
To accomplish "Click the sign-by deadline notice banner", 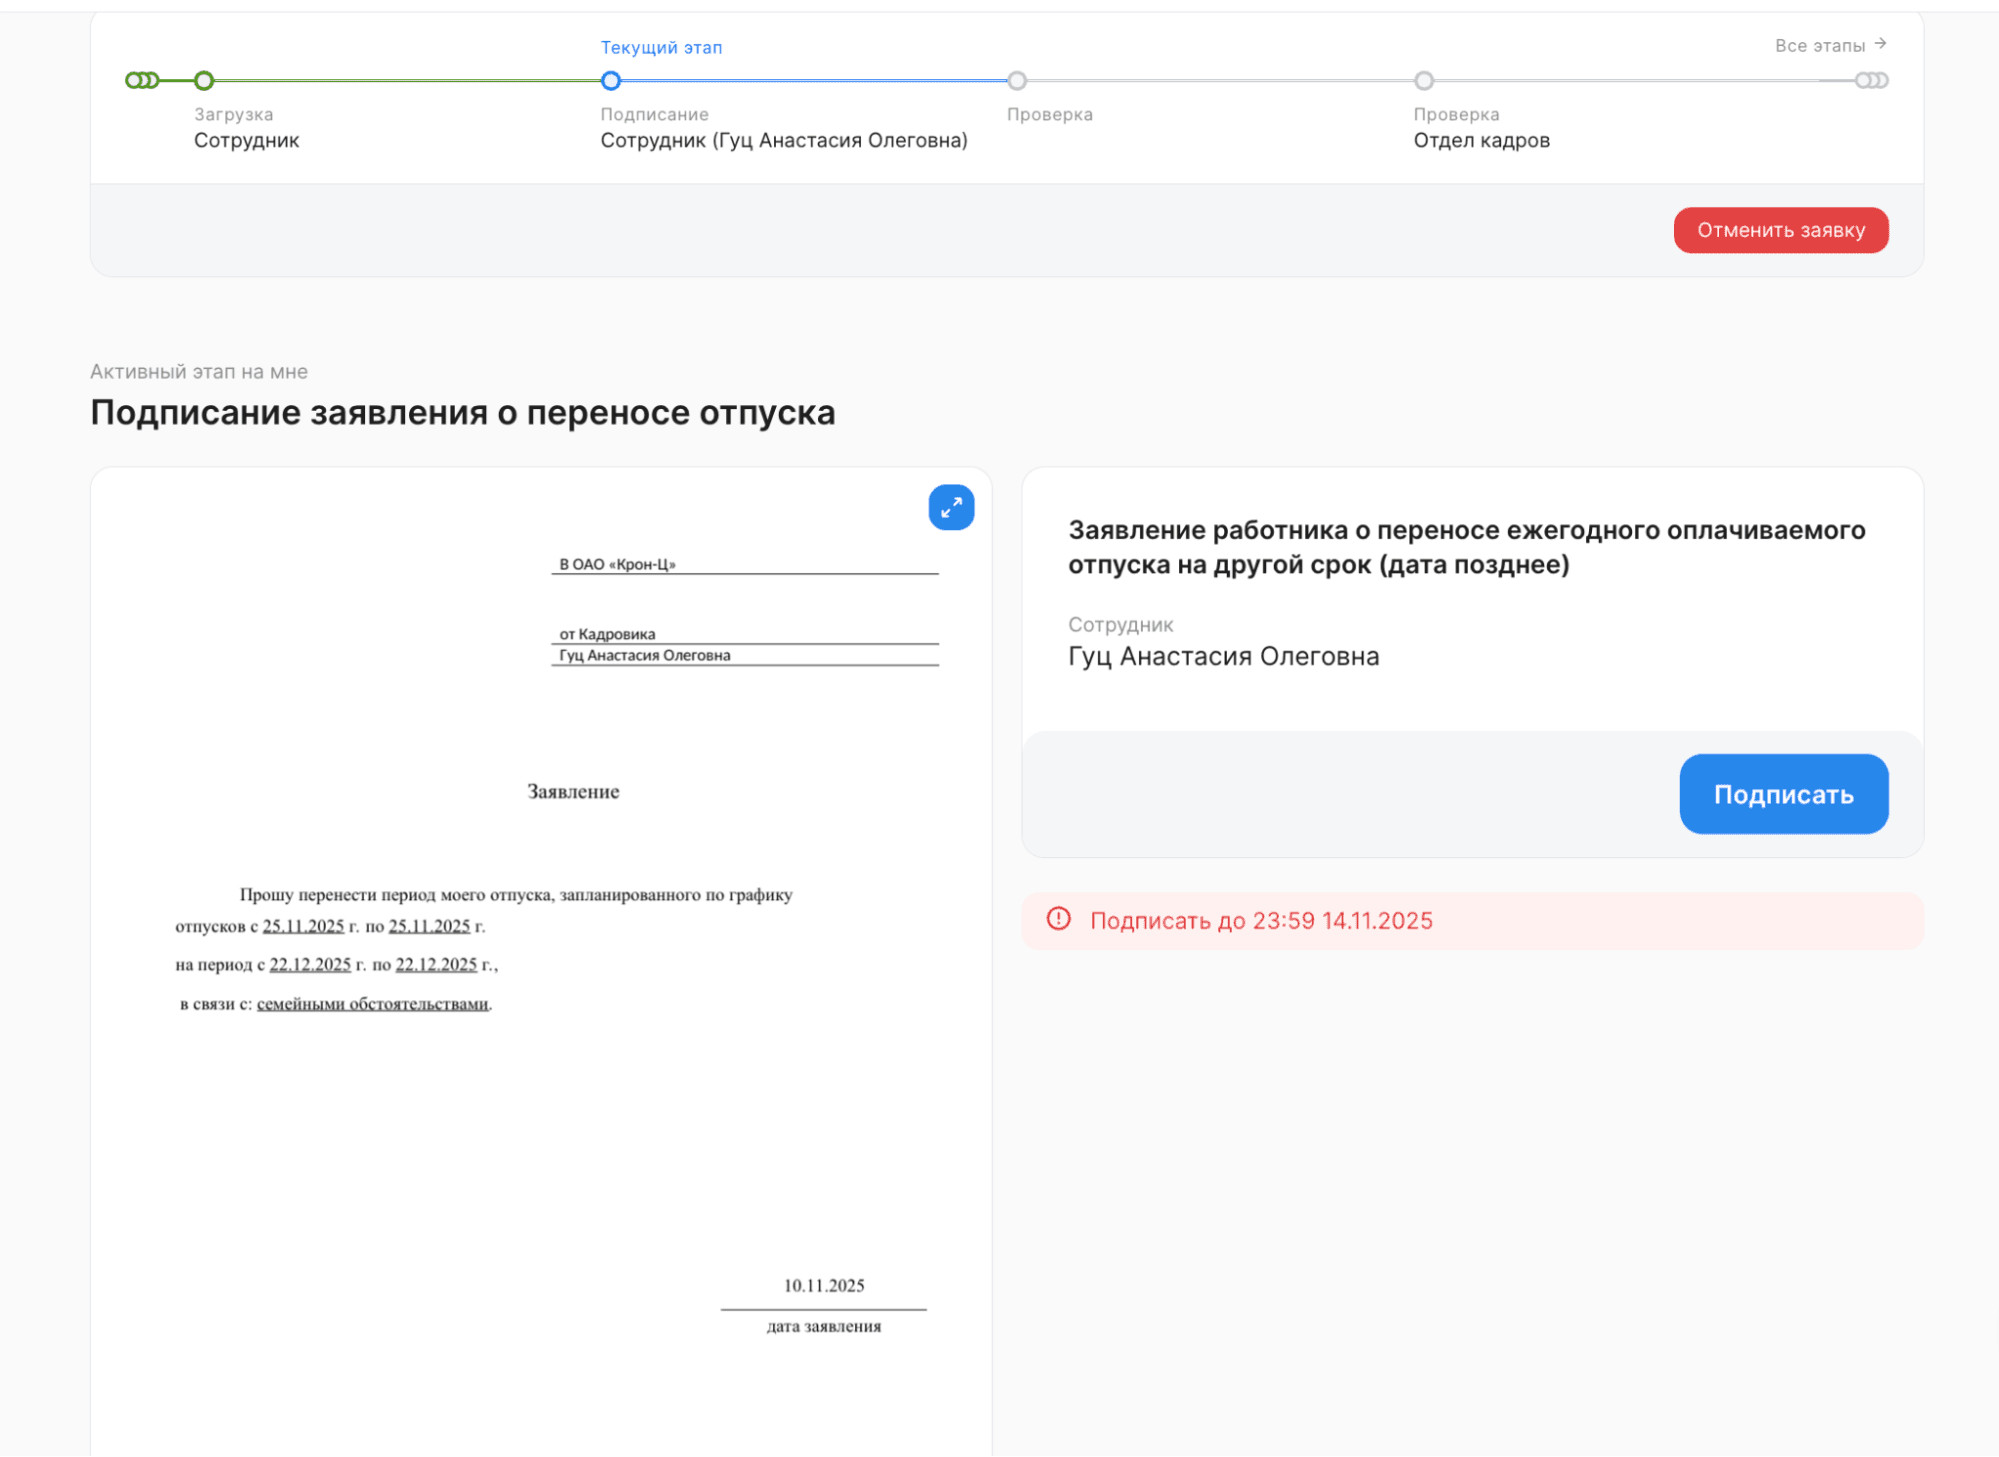I will pyautogui.click(x=1471, y=921).
